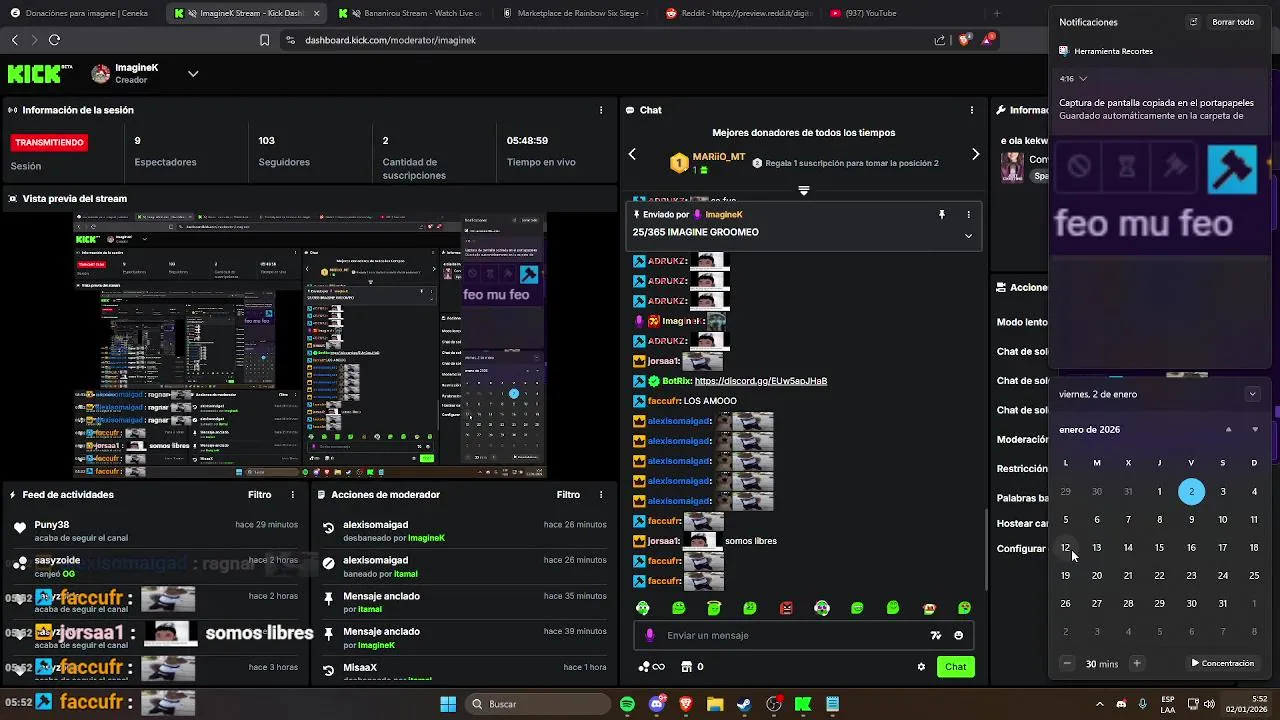Open Steam from the taskbar

click(x=744, y=704)
